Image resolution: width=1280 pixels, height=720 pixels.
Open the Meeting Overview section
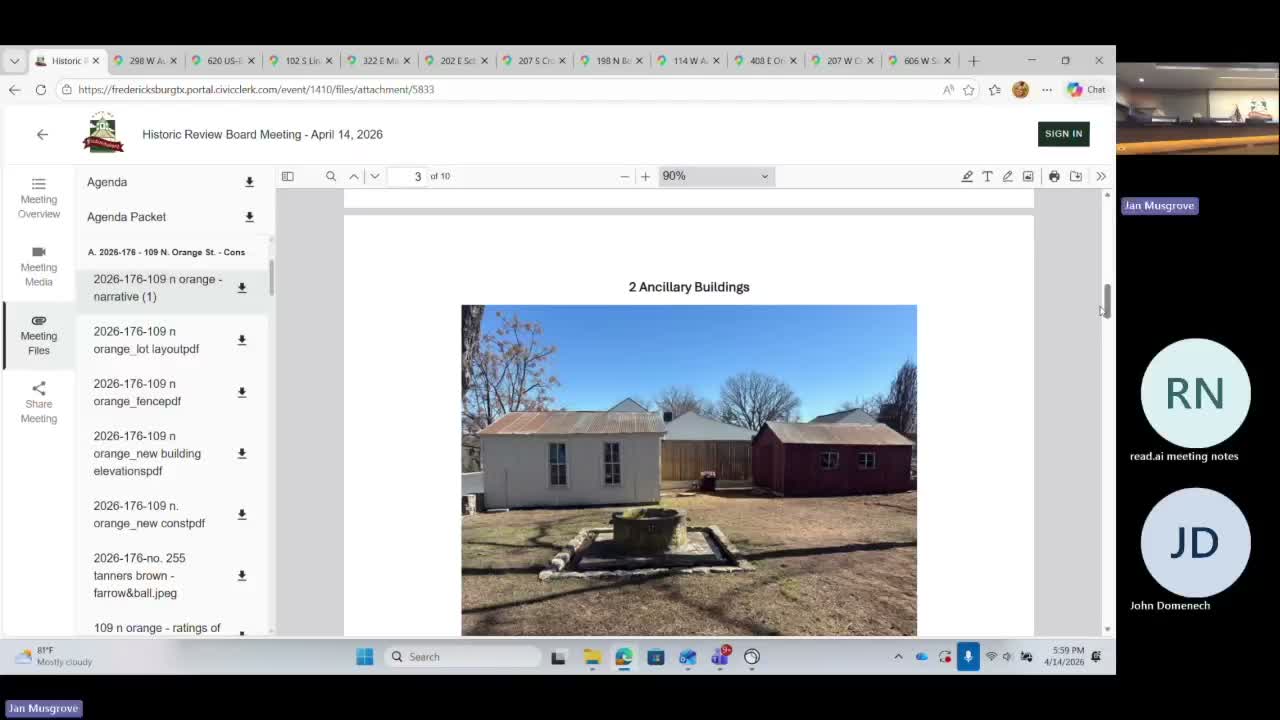39,198
